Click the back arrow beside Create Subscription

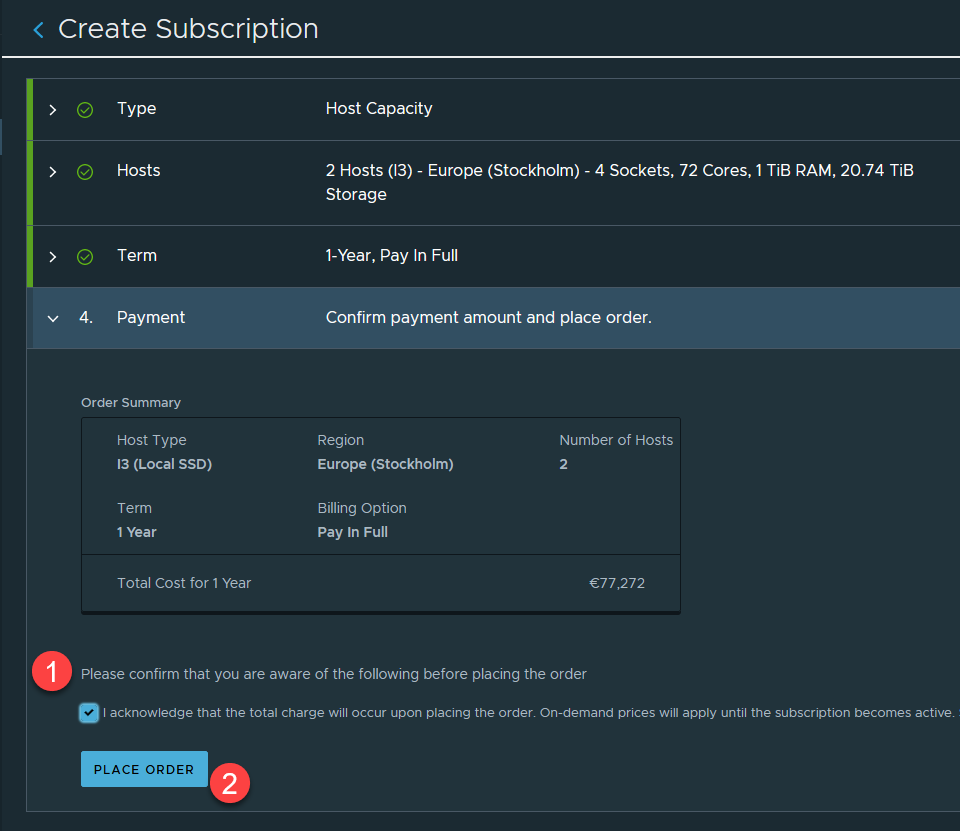[38, 30]
